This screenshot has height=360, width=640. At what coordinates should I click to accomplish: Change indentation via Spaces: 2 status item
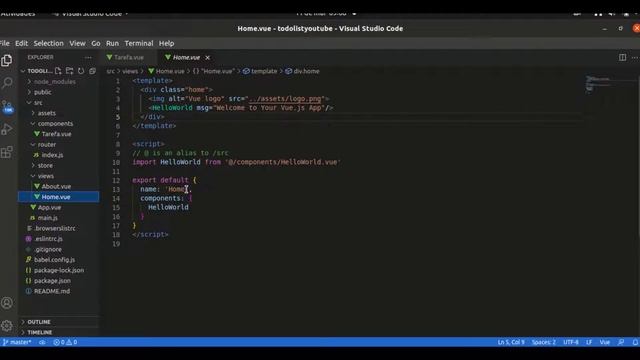pyautogui.click(x=544, y=342)
